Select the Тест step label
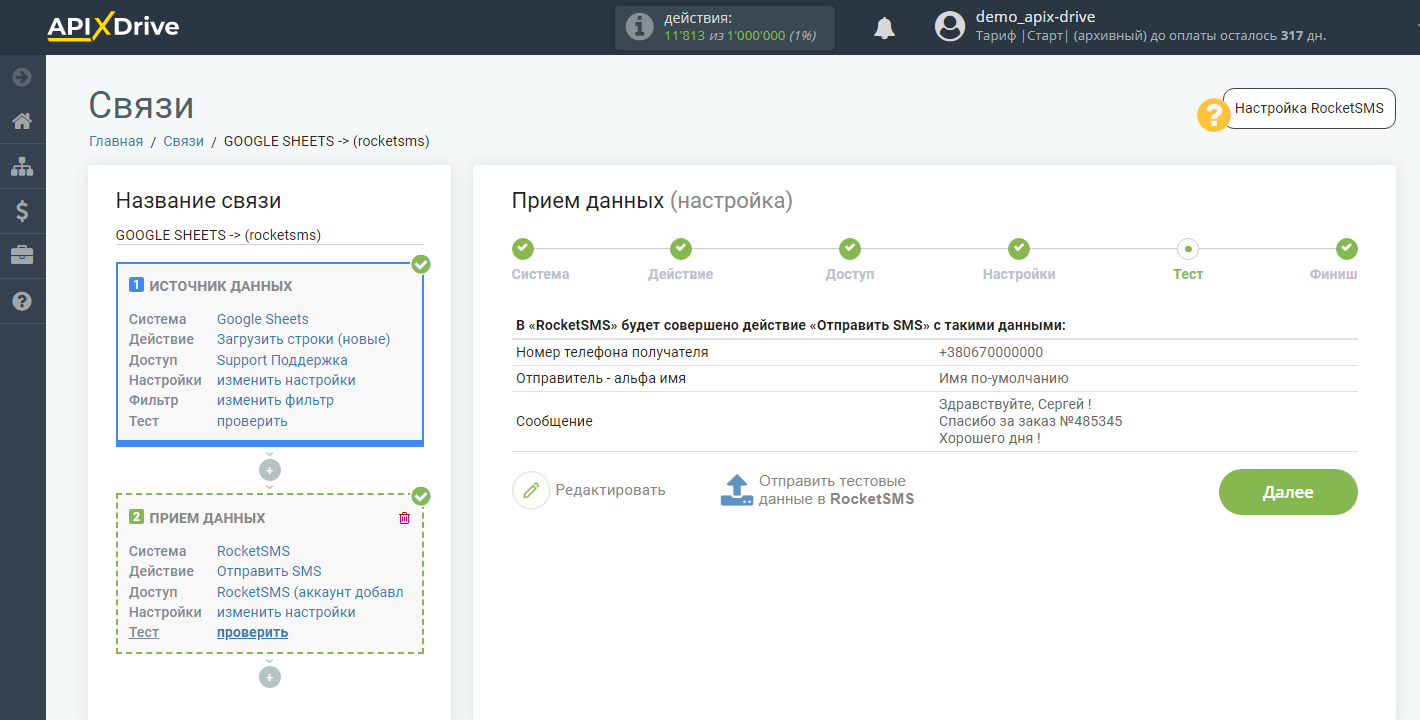Viewport: 1420px width, 720px height. pos(1188,274)
